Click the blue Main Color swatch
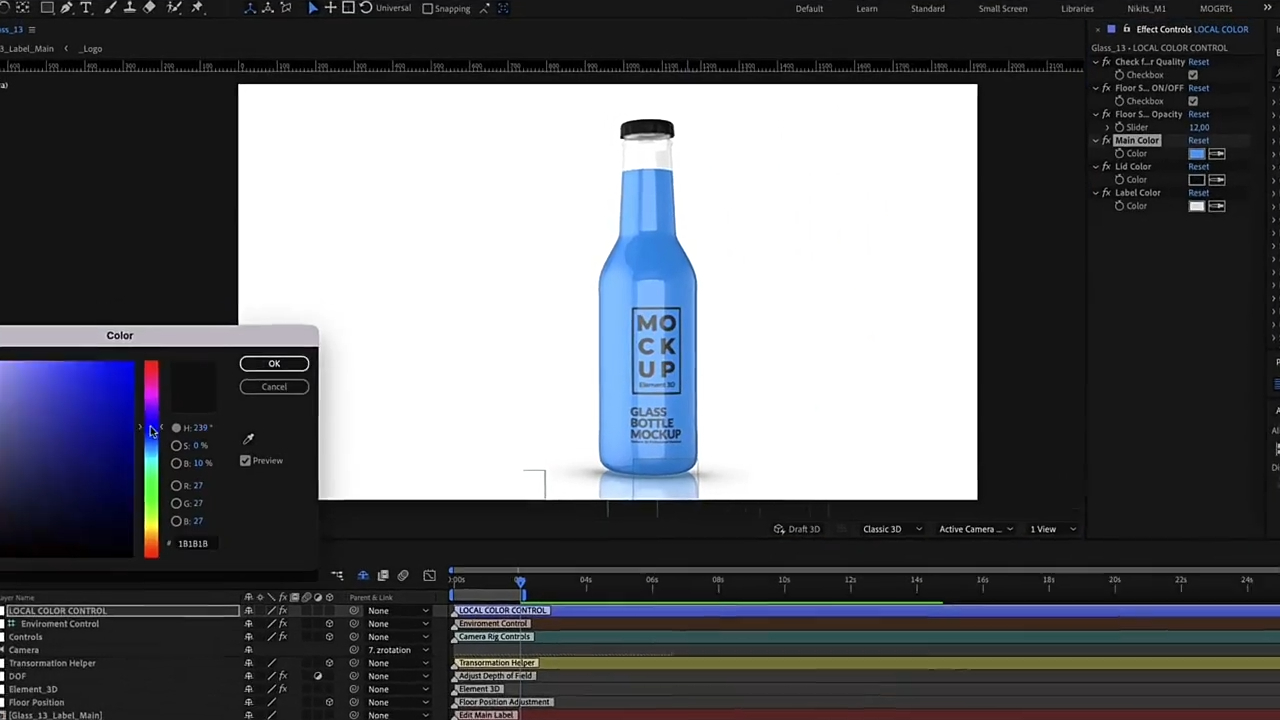This screenshot has height=720, width=1280. (1196, 154)
